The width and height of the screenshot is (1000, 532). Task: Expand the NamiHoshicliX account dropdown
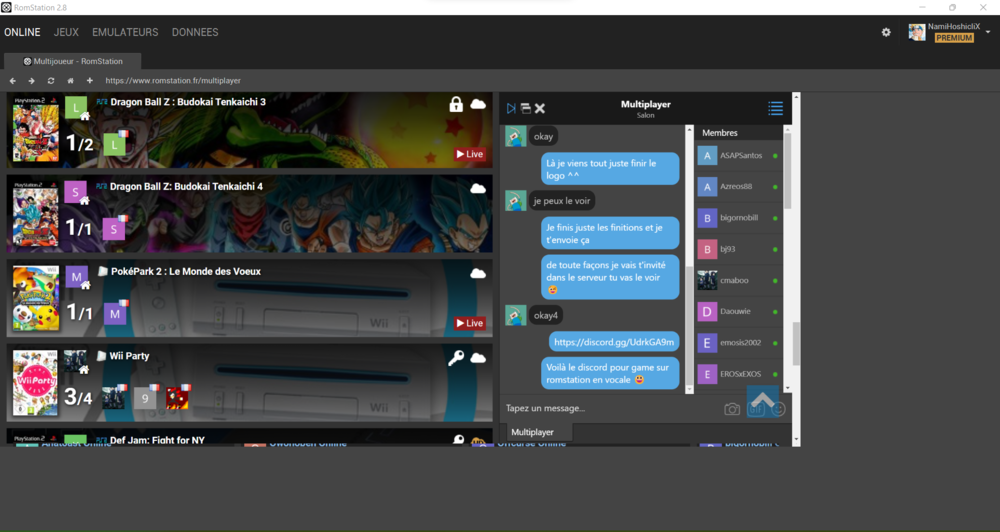(988, 32)
